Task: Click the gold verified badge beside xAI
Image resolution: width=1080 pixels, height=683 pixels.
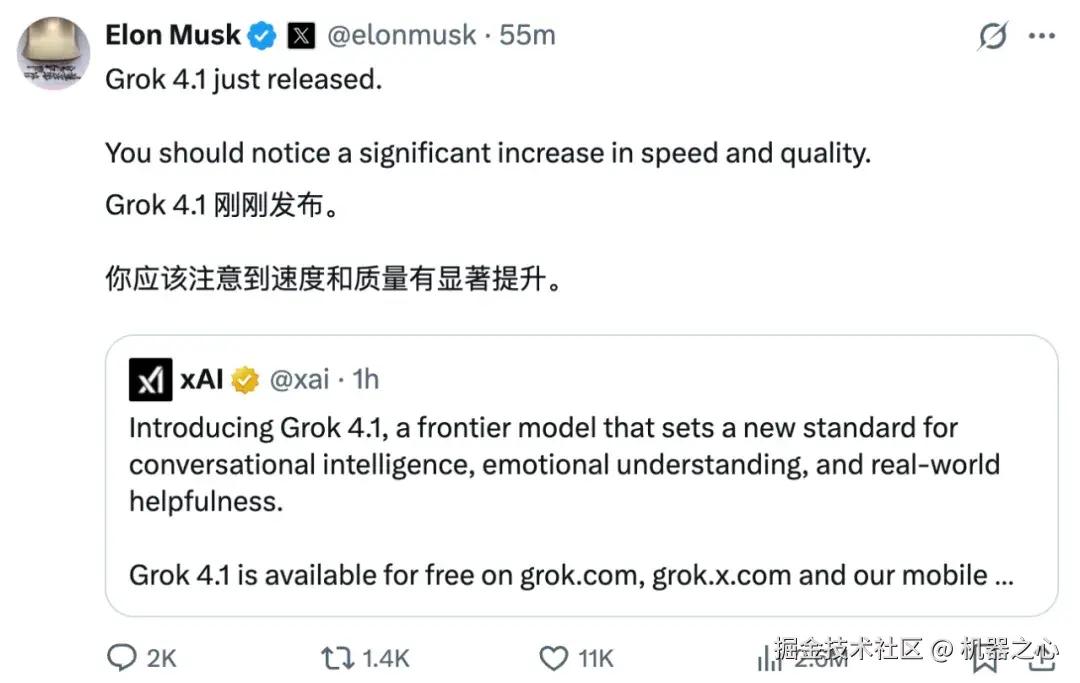Action: (243, 379)
